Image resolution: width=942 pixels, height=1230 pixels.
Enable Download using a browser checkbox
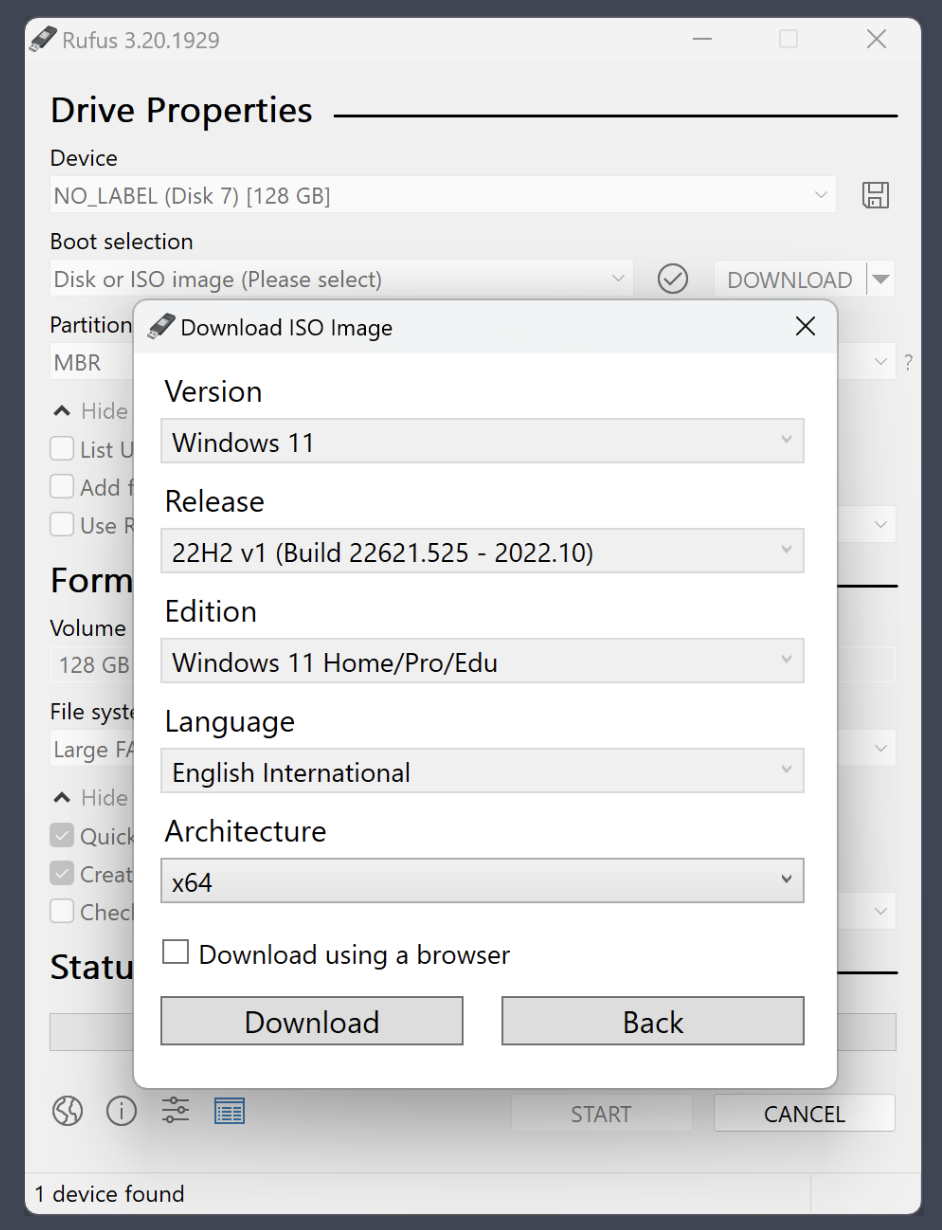tap(176, 953)
